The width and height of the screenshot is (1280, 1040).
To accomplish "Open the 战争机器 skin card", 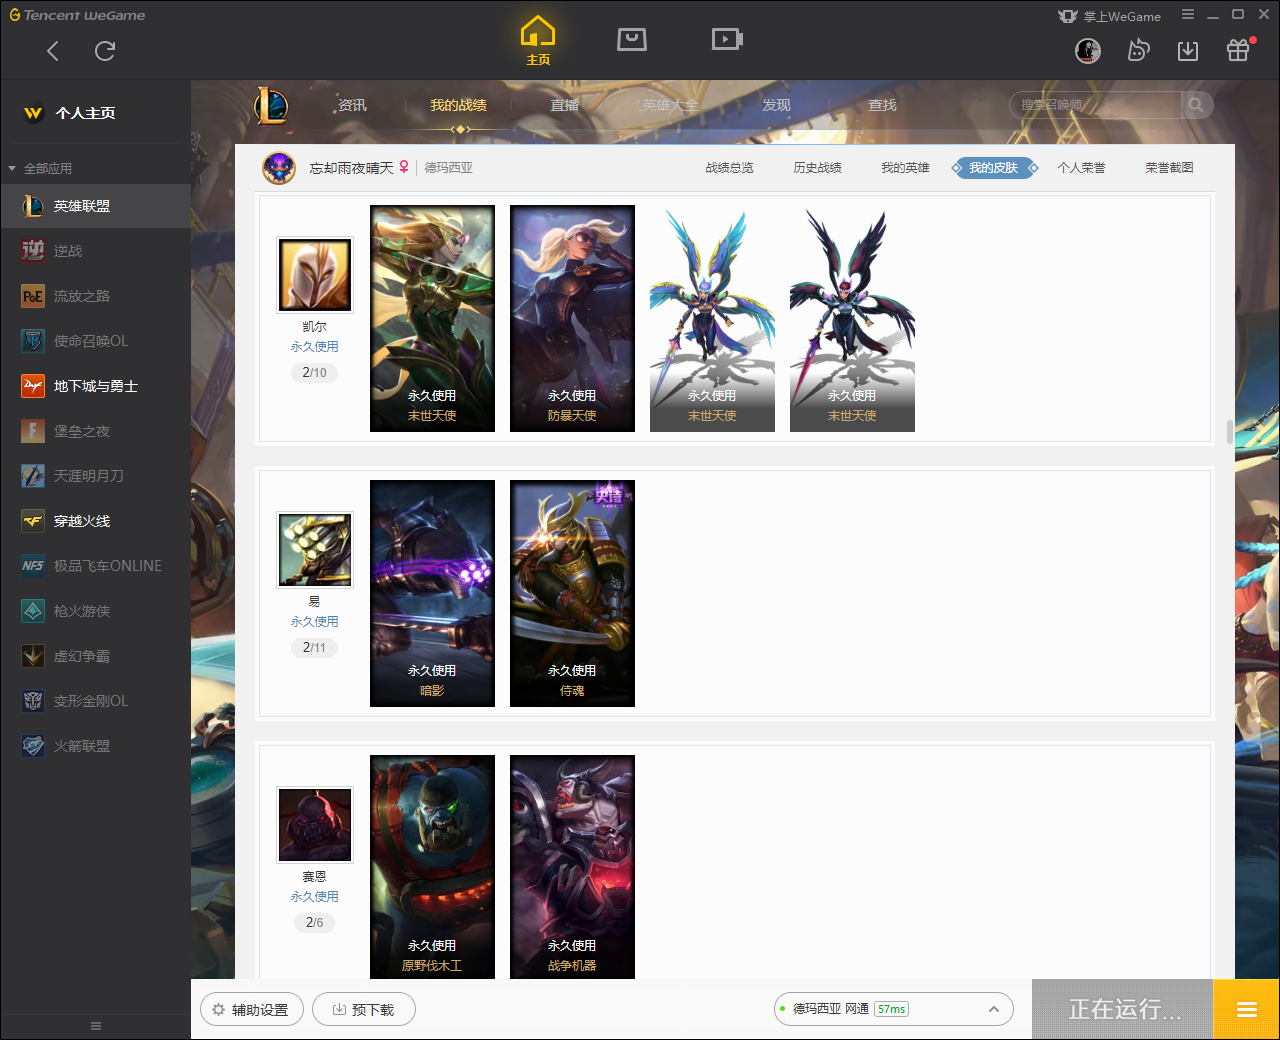I will 572,867.
